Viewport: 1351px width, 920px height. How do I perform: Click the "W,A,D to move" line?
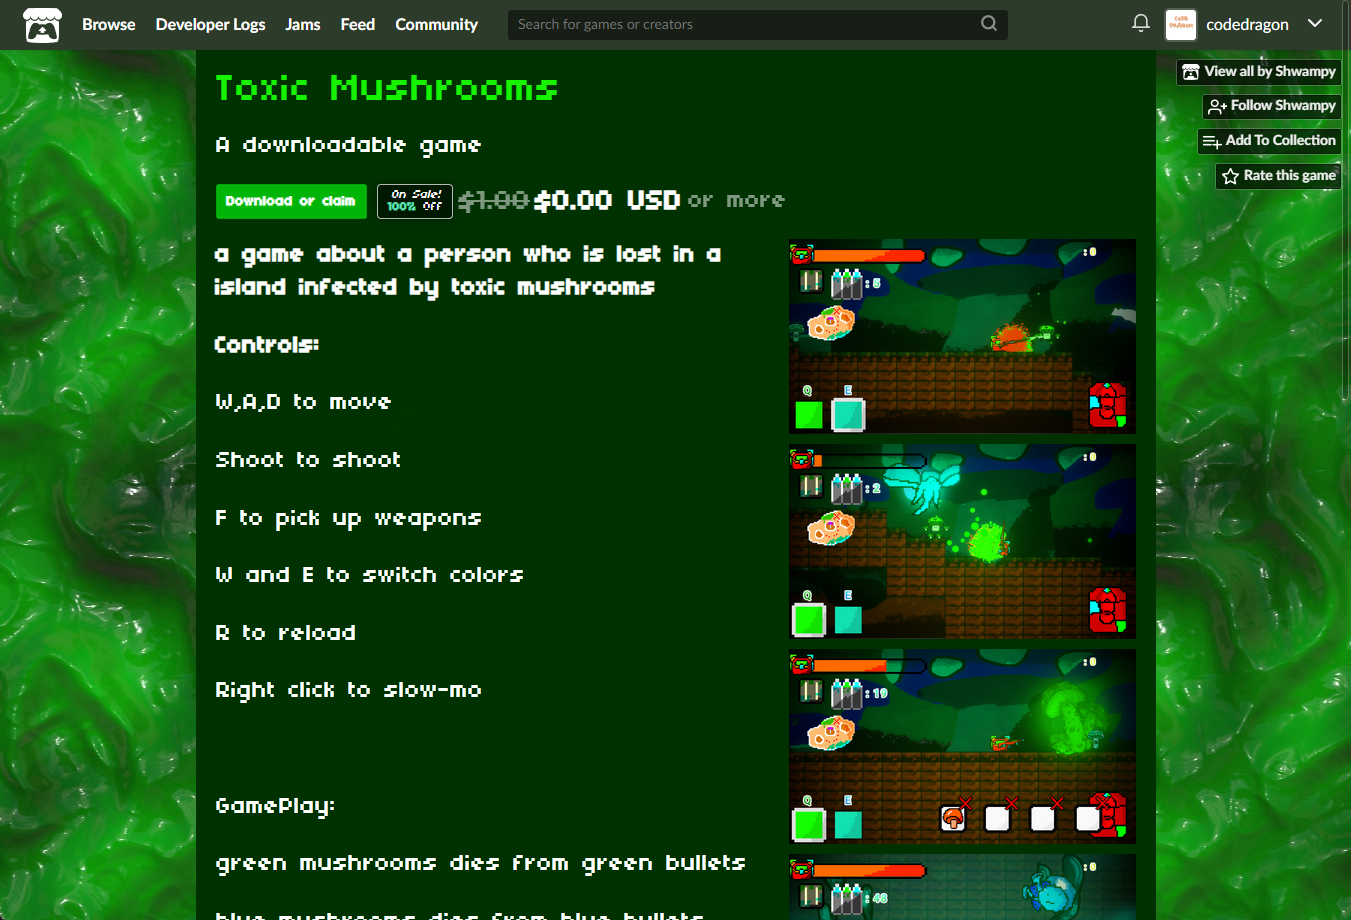[303, 402]
